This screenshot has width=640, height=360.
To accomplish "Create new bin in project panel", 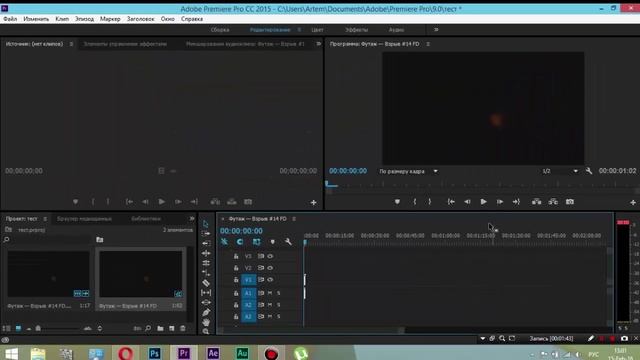I will (160, 328).
